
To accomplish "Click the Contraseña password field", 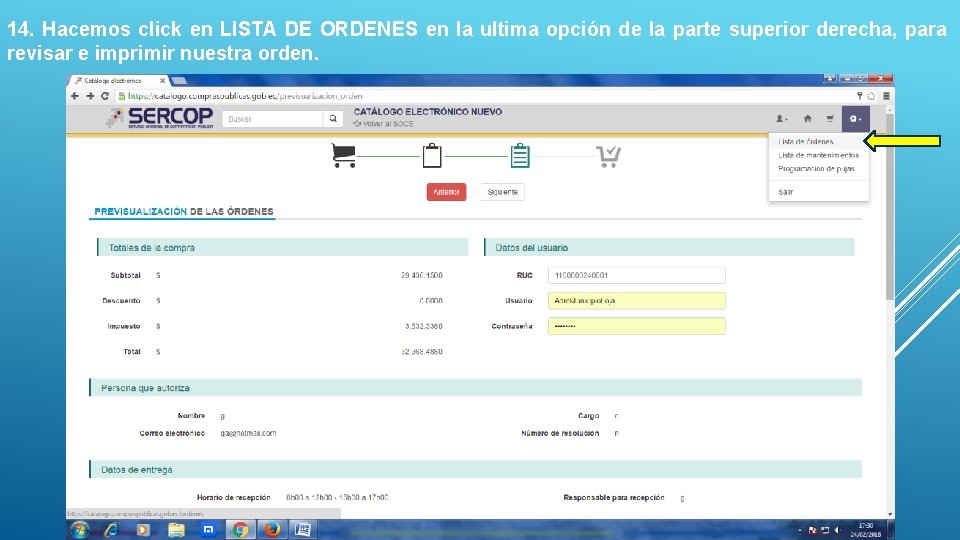I will click(637, 326).
